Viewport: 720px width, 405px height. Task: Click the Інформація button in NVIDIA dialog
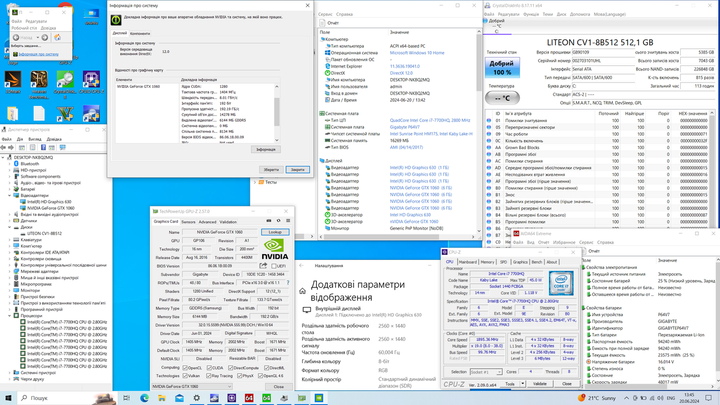click(x=266, y=149)
